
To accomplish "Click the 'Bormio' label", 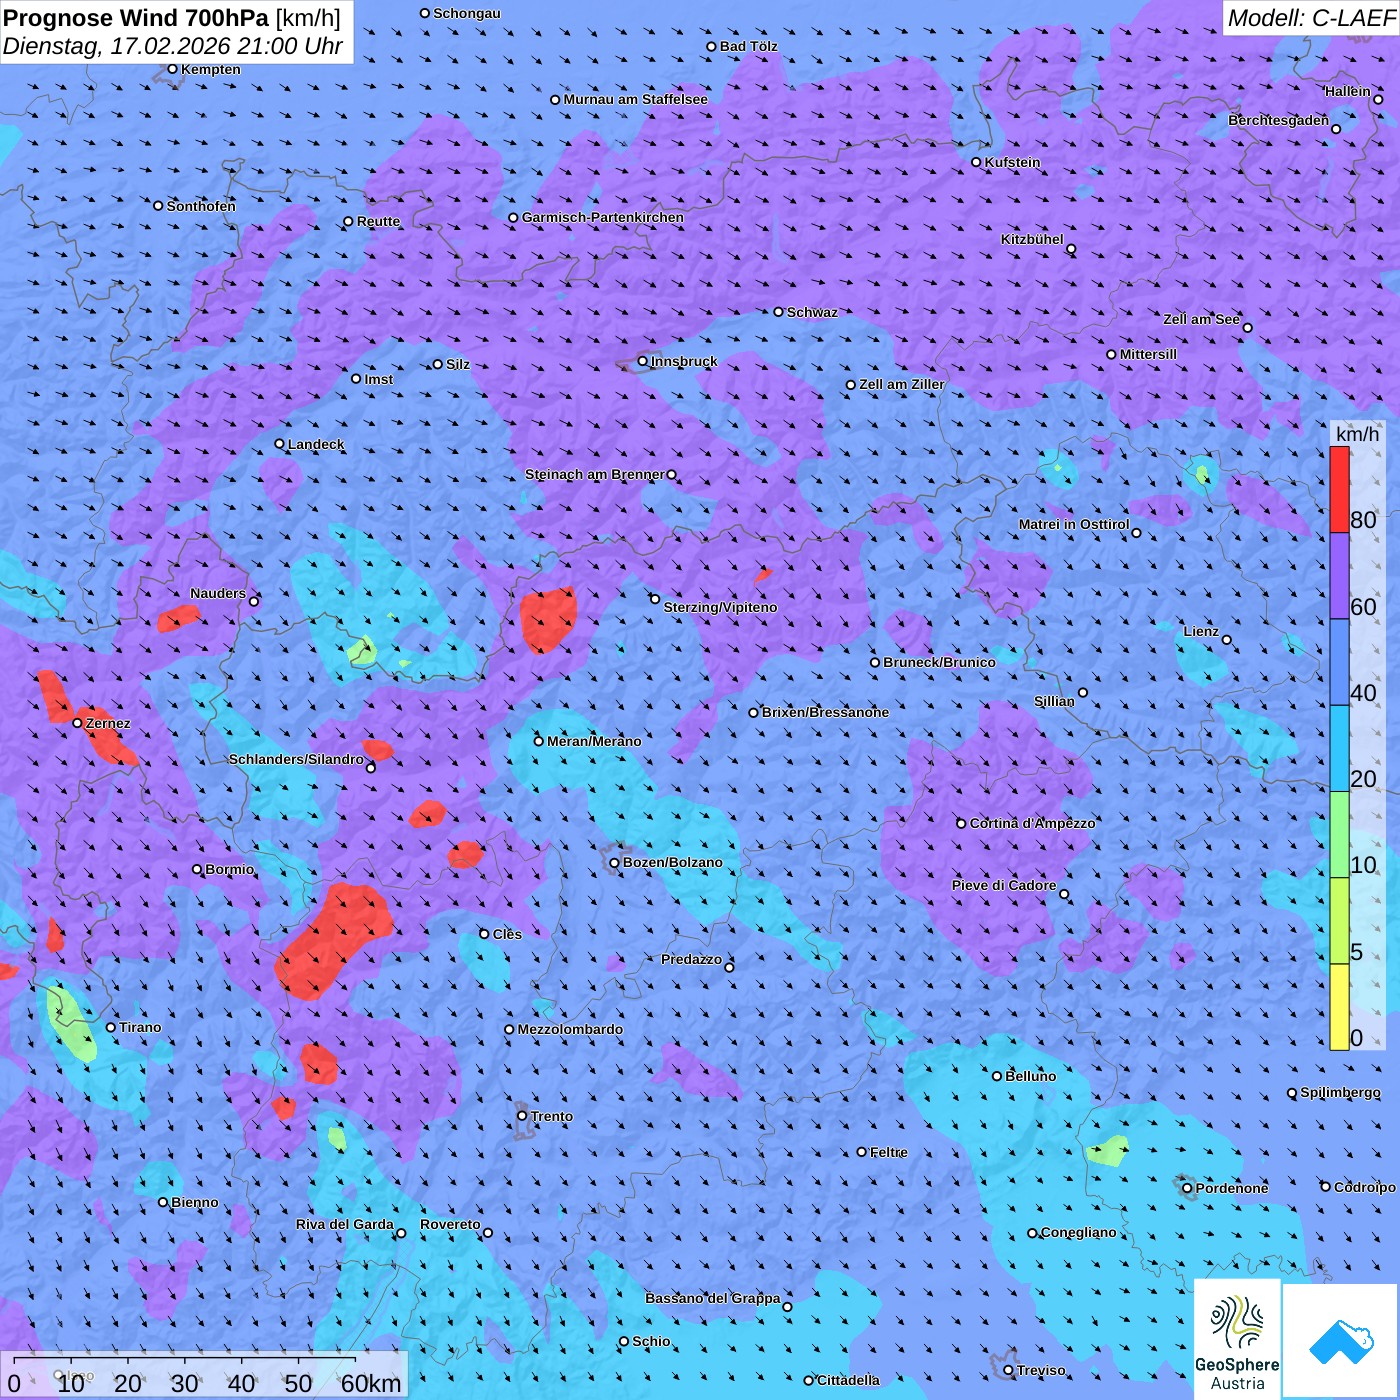I will click(229, 869).
